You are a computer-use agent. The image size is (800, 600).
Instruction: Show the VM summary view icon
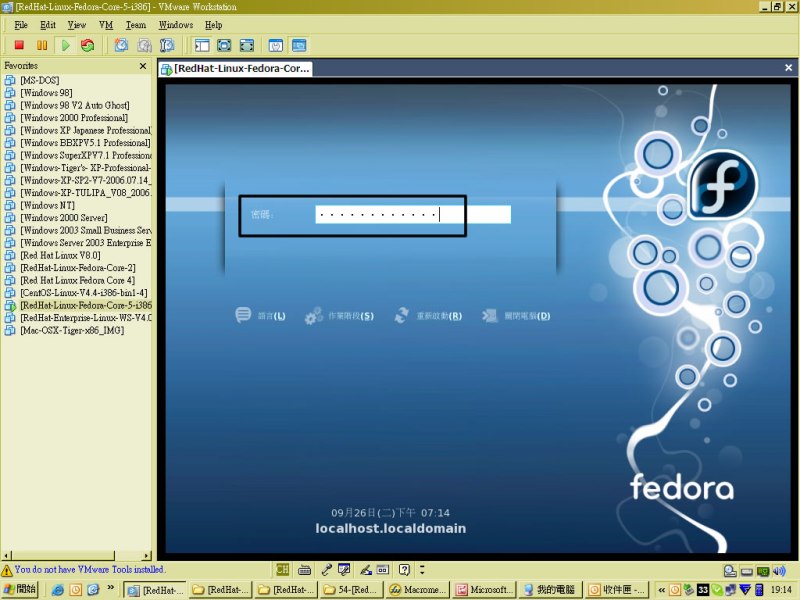pyautogui.click(x=276, y=45)
